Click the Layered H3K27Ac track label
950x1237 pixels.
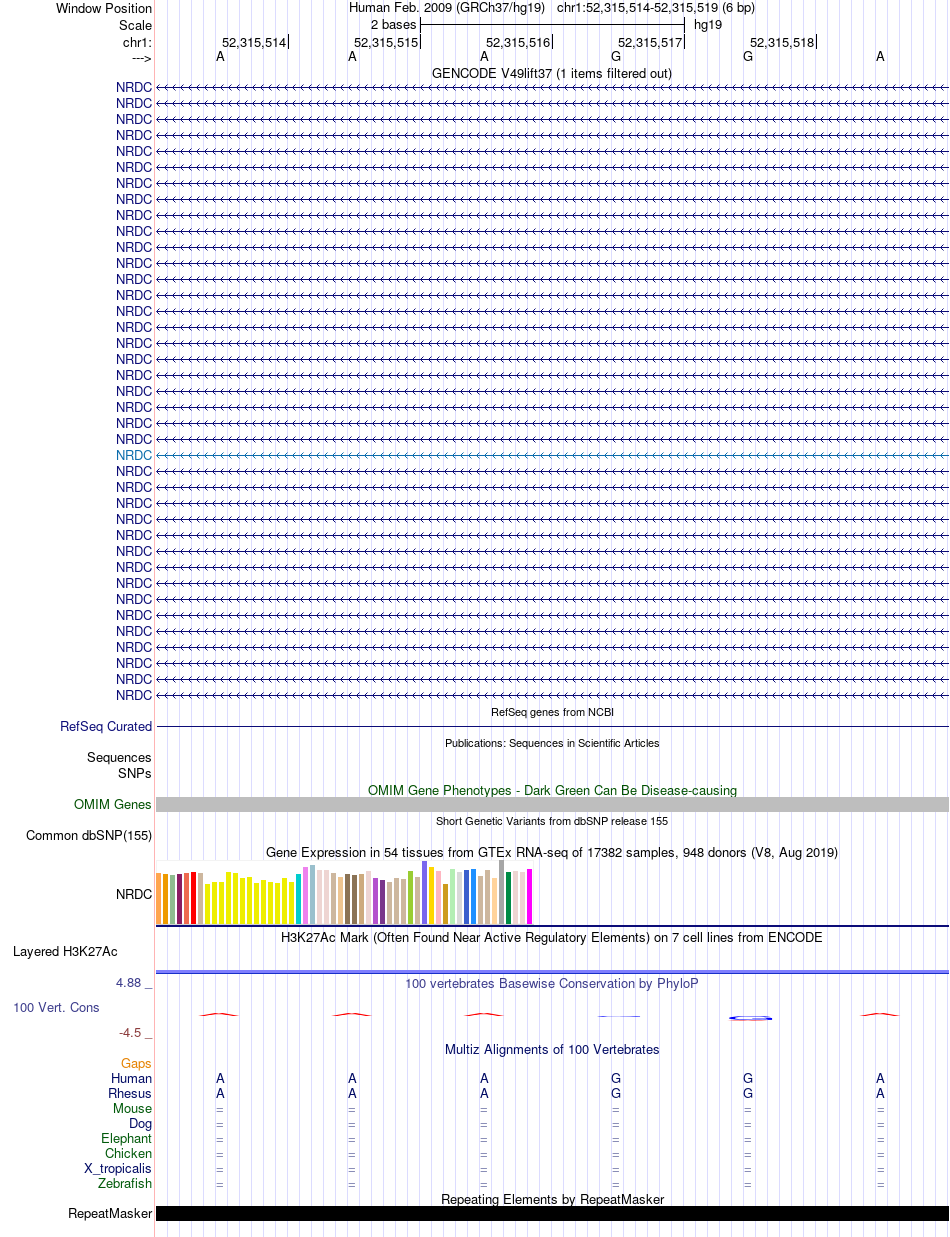pos(65,952)
